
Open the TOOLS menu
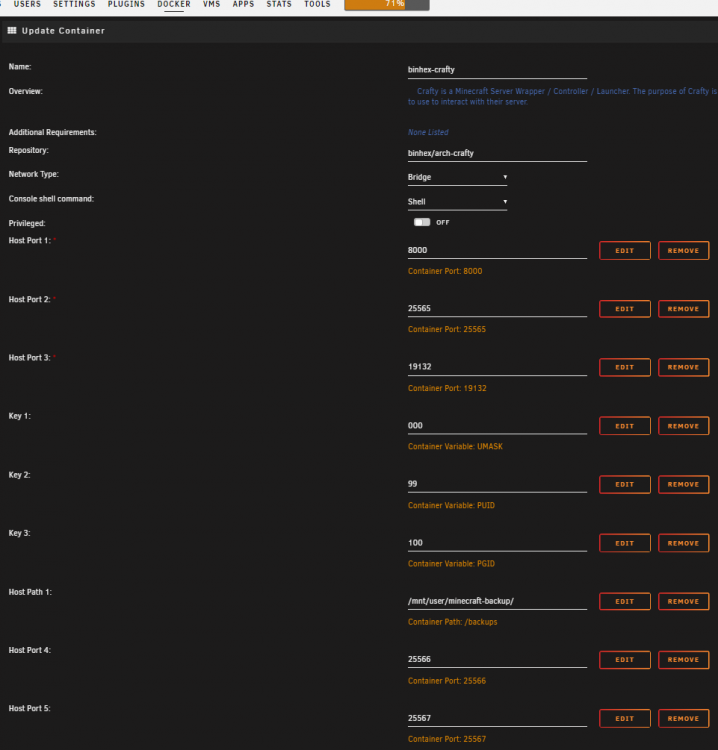pos(317,4)
